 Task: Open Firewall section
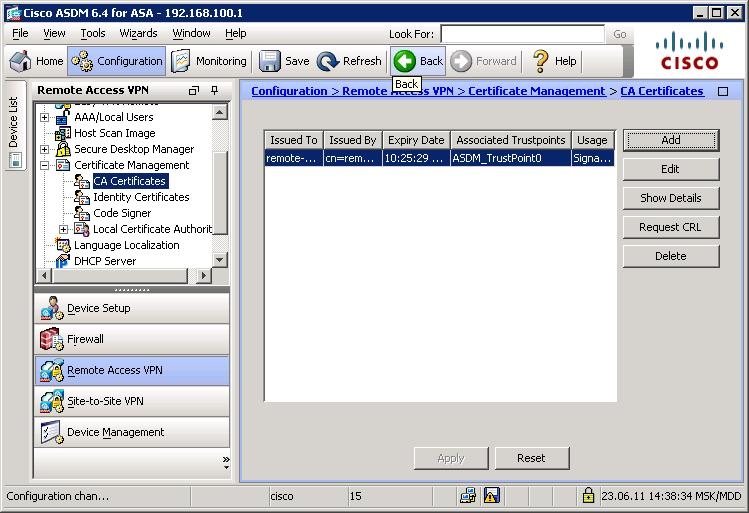pyautogui.click(x=132, y=340)
